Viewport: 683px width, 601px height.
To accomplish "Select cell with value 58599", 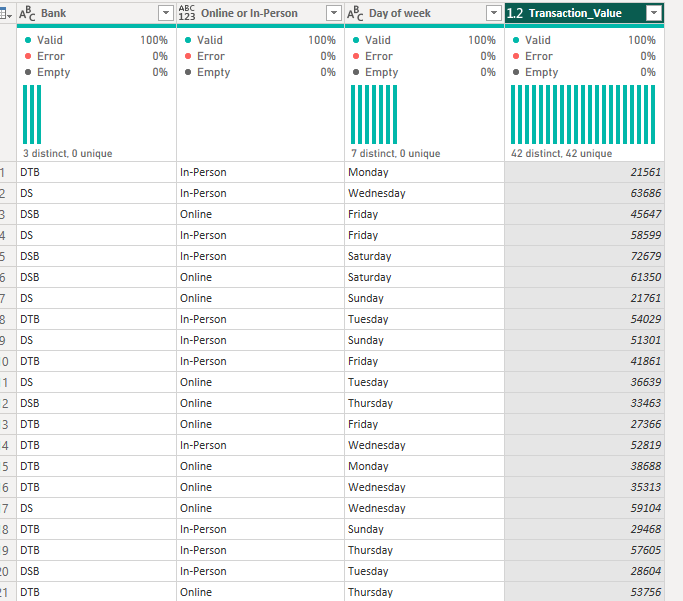I will coord(584,235).
